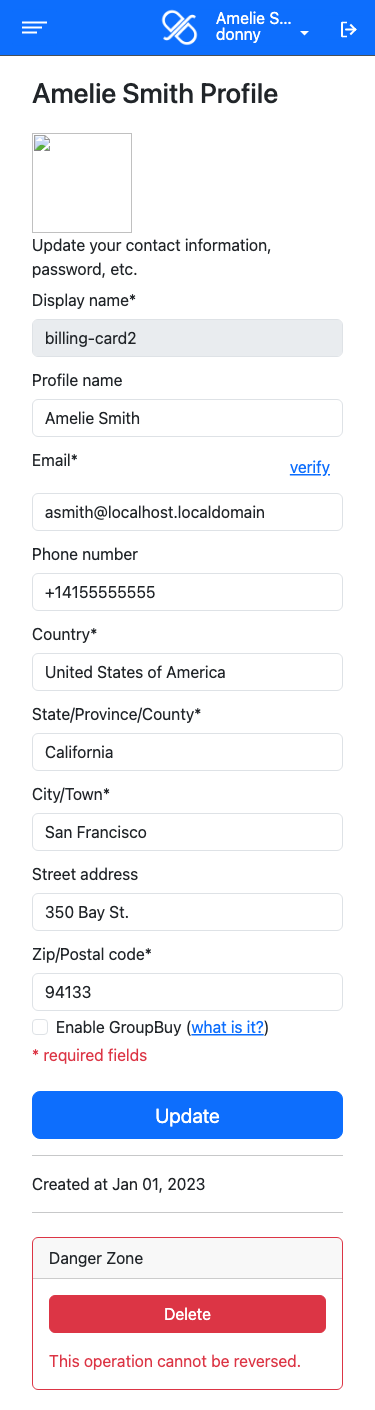375x1410 pixels.
Task: Click the red Delete button
Action: (187, 1314)
